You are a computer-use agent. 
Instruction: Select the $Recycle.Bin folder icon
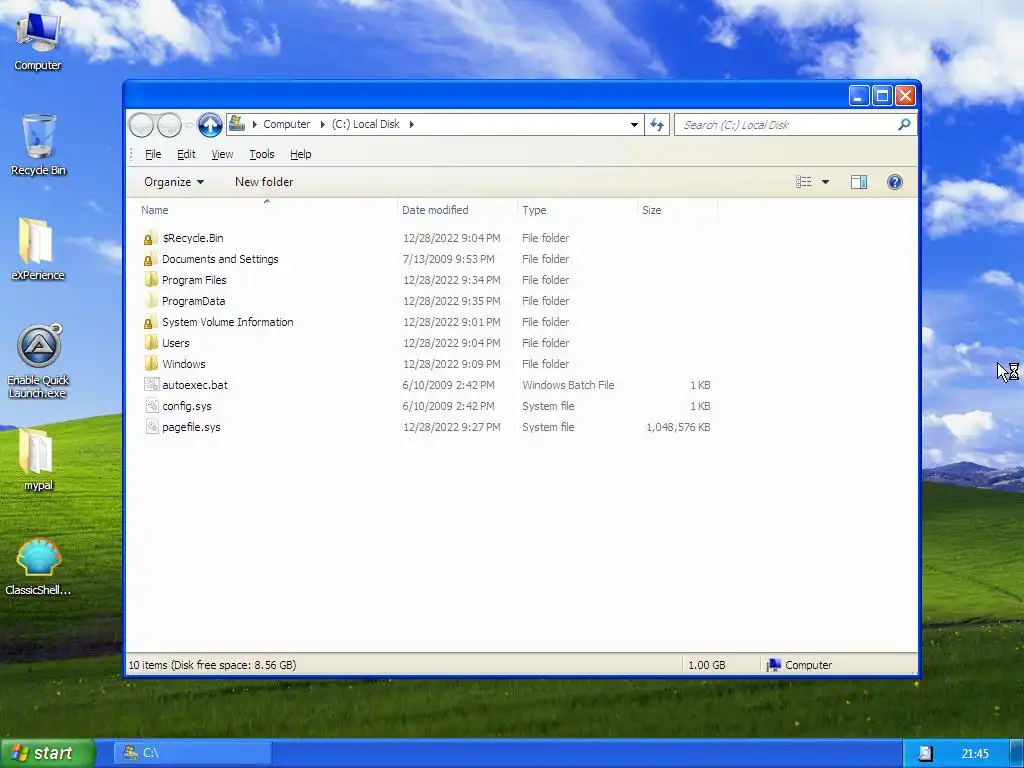150,238
